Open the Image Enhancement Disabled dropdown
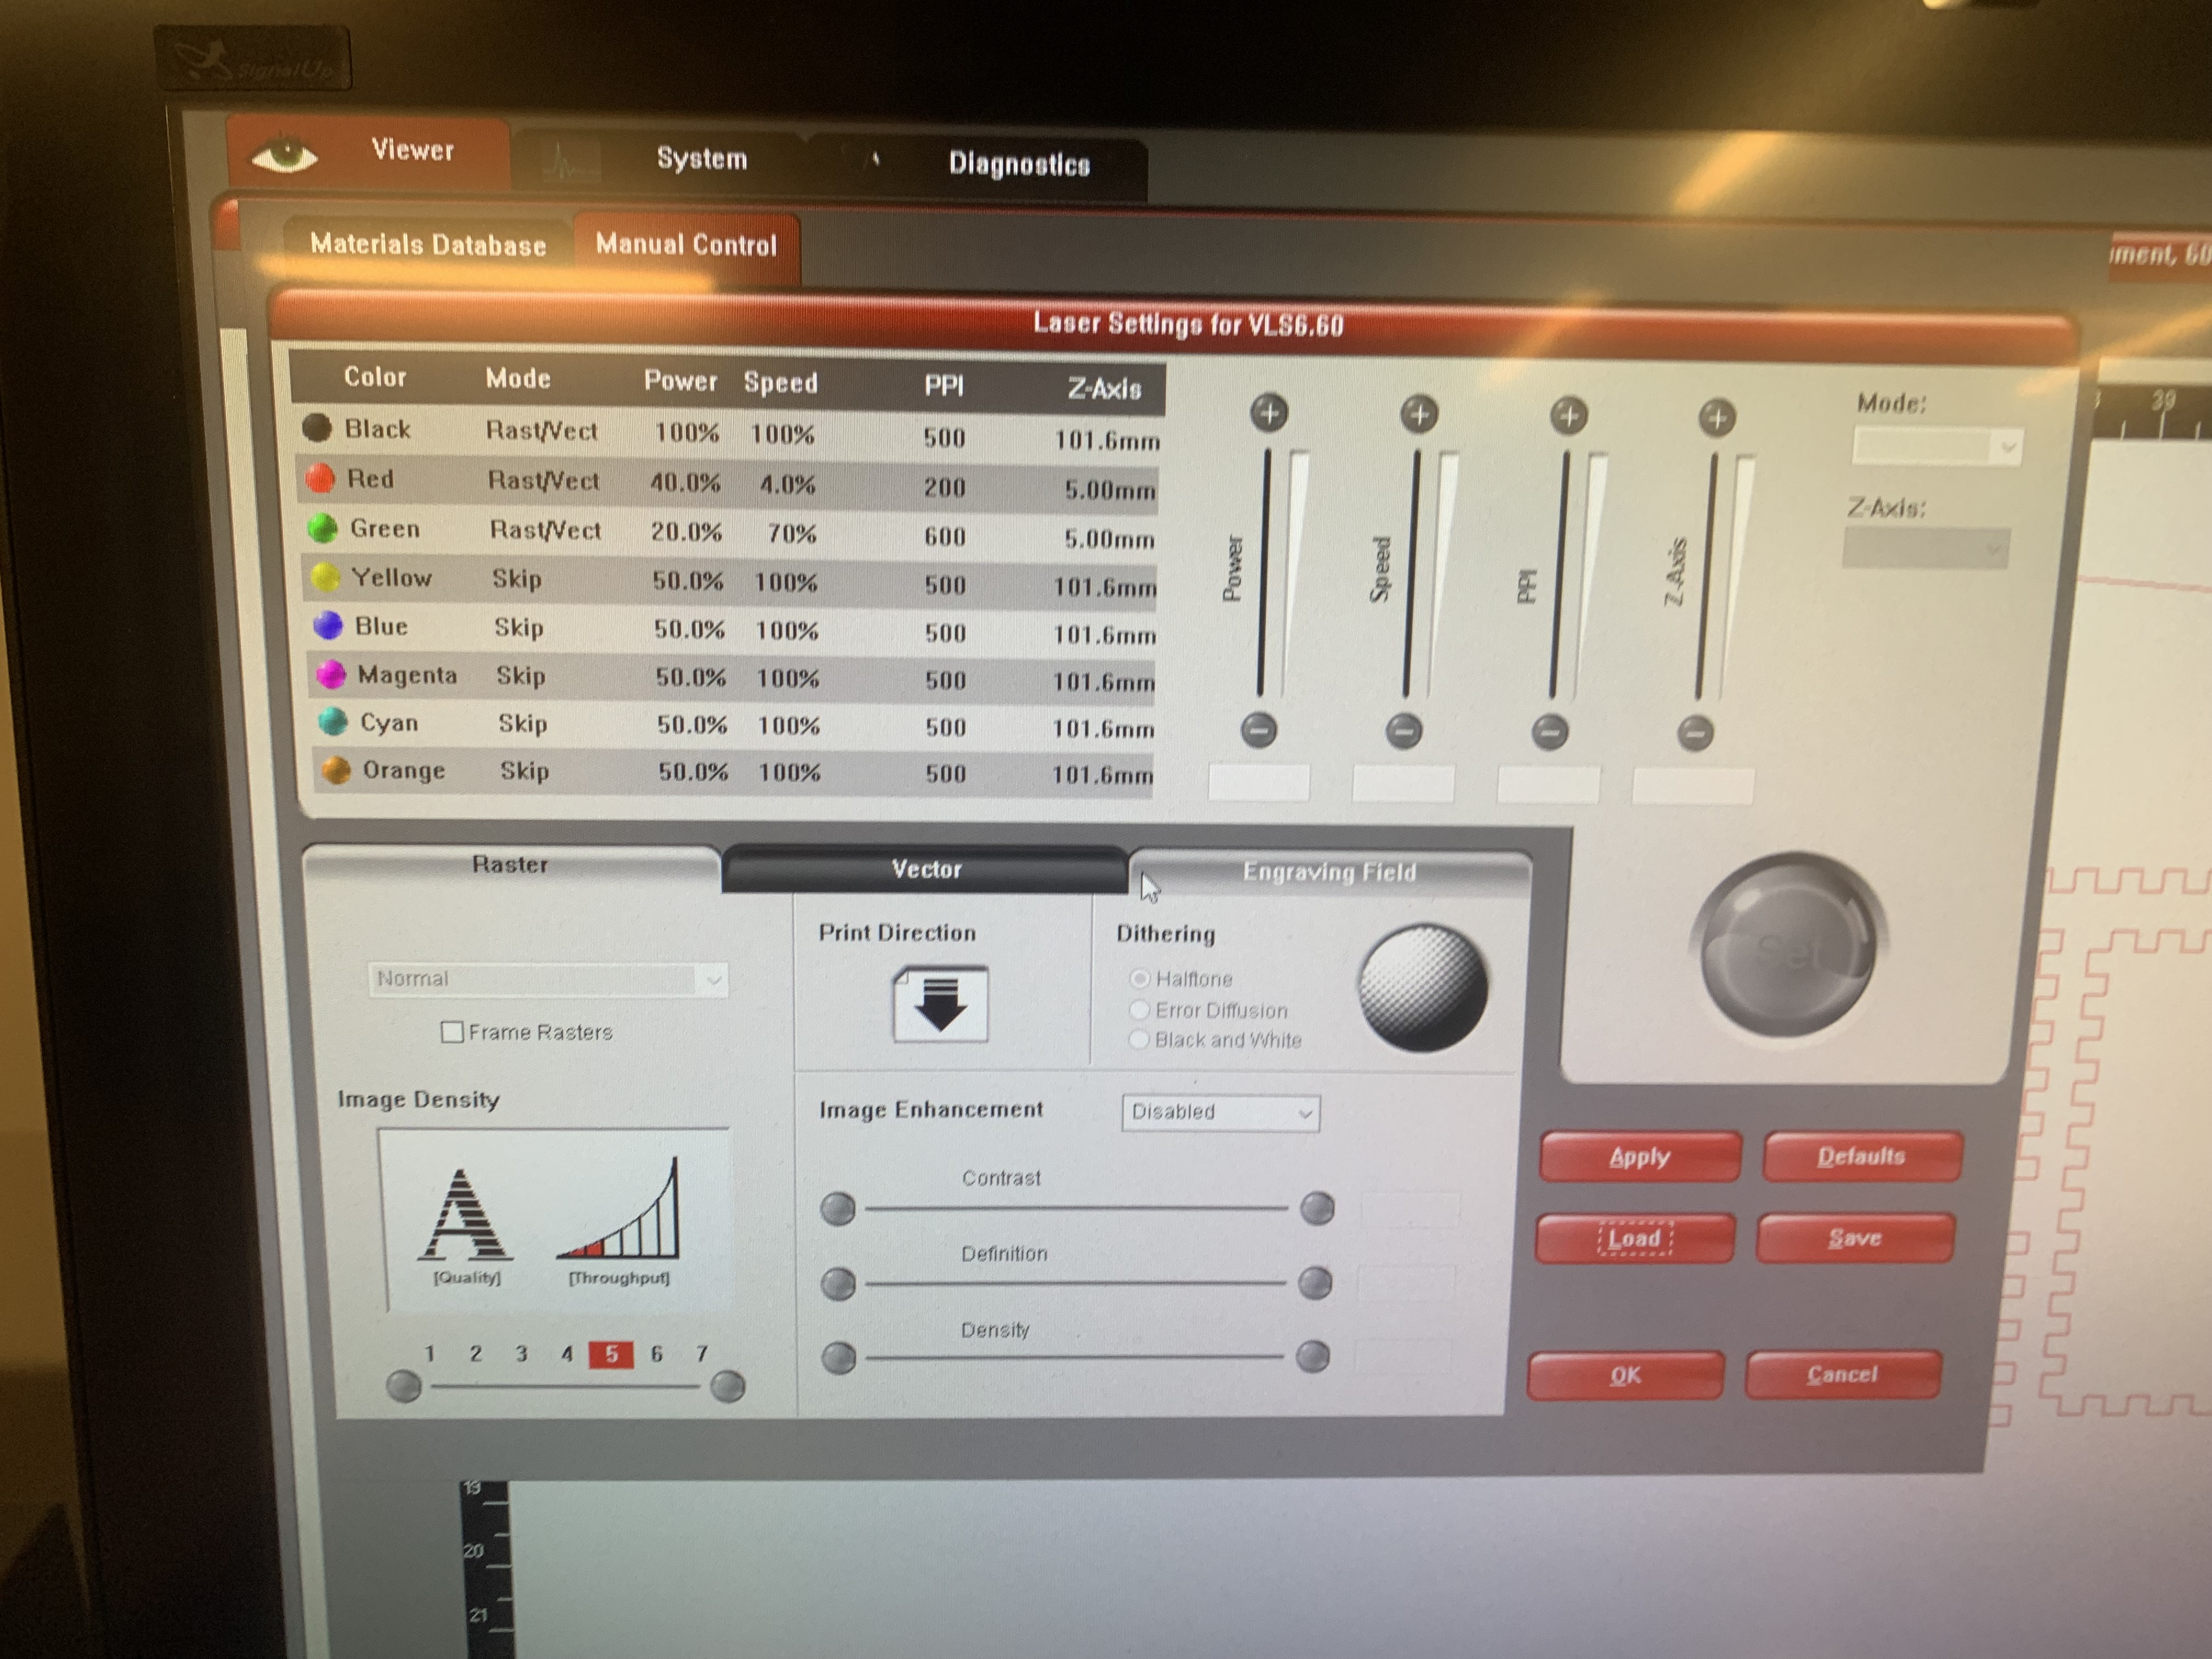Viewport: 2212px width, 1659px height. pos(1220,1112)
